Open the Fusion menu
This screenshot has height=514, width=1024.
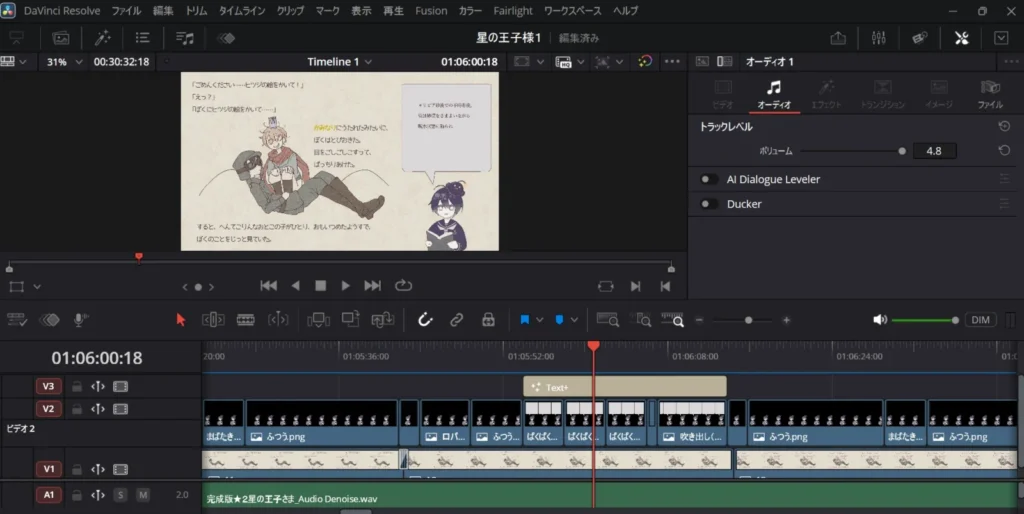pyautogui.click(x=431, y=10)
